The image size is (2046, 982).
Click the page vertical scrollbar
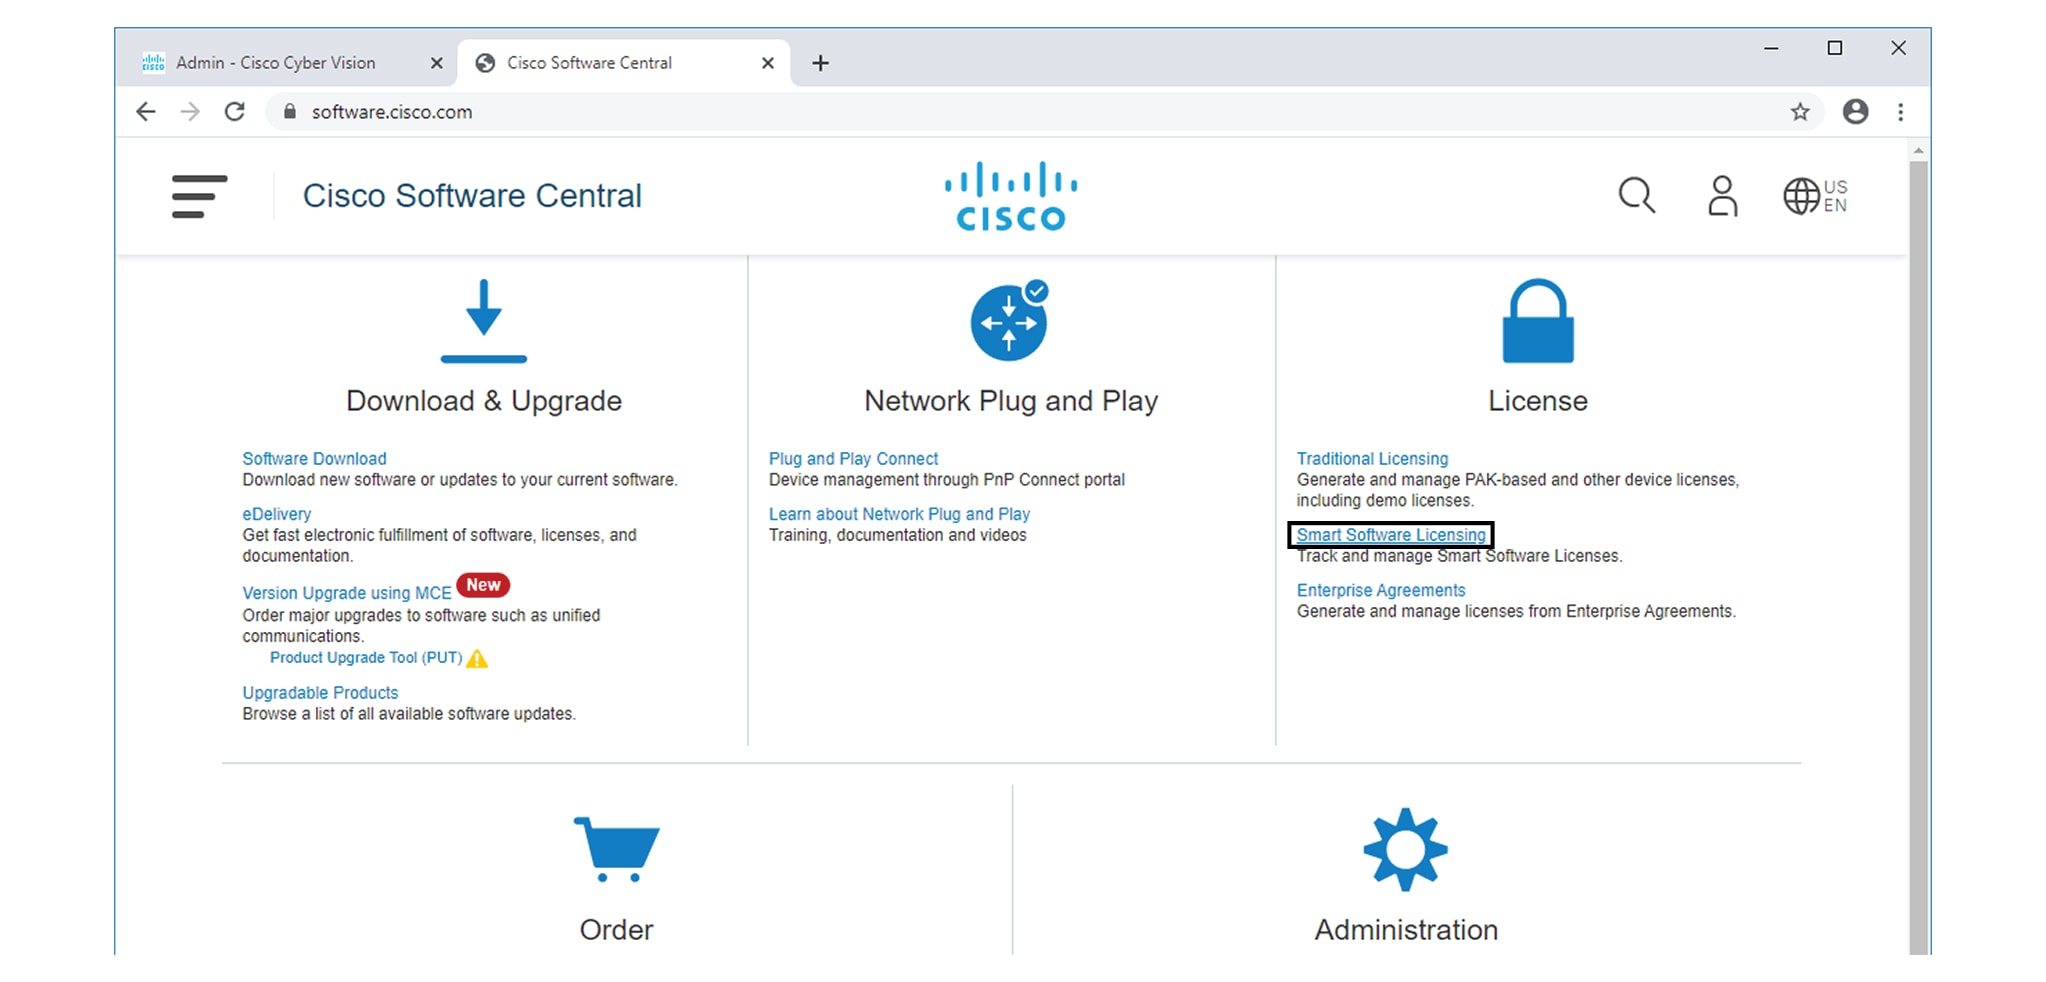[x=1918, y=555]
